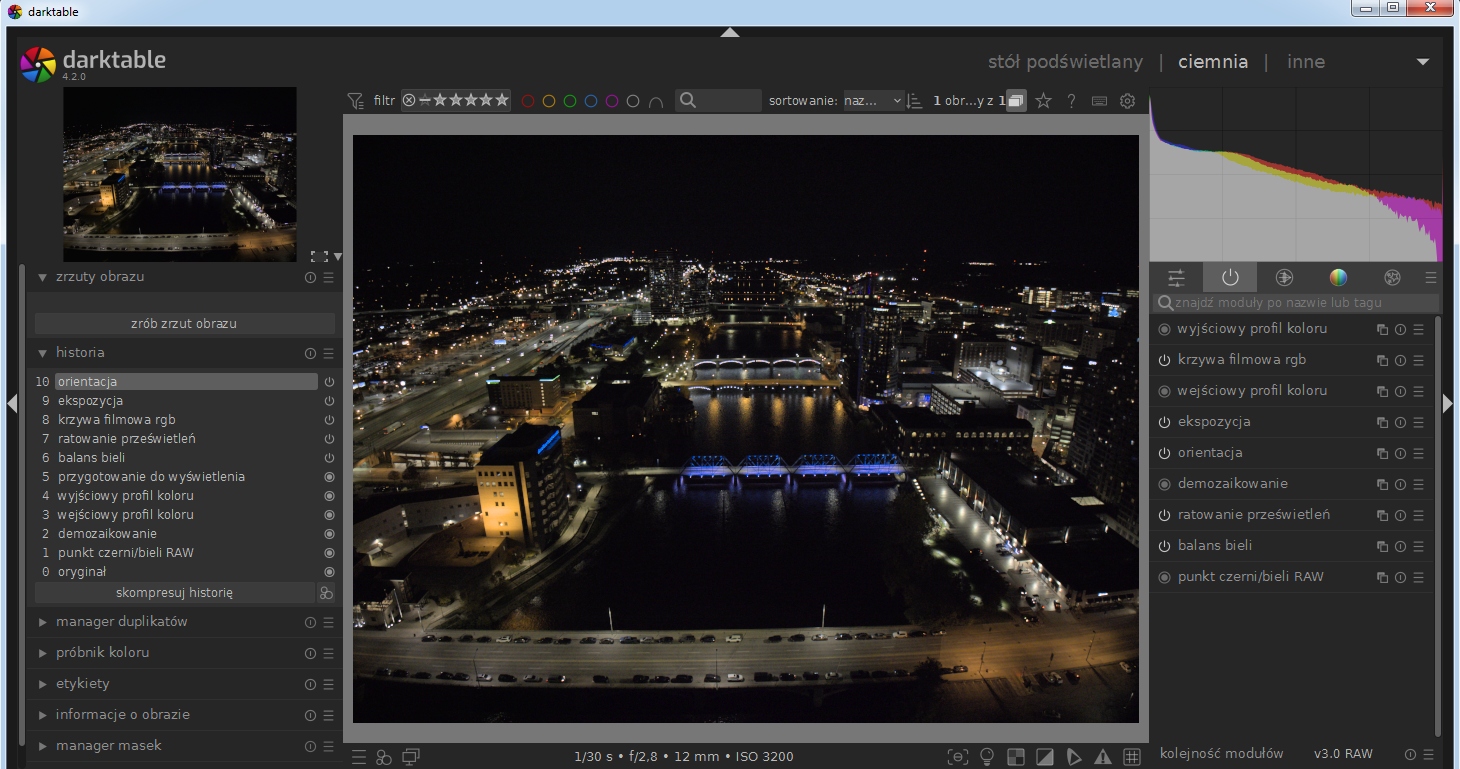Viewport: 1460px width, 769px height.
Task: Turn off the balans bieli module
Action: pos(1164,546)
